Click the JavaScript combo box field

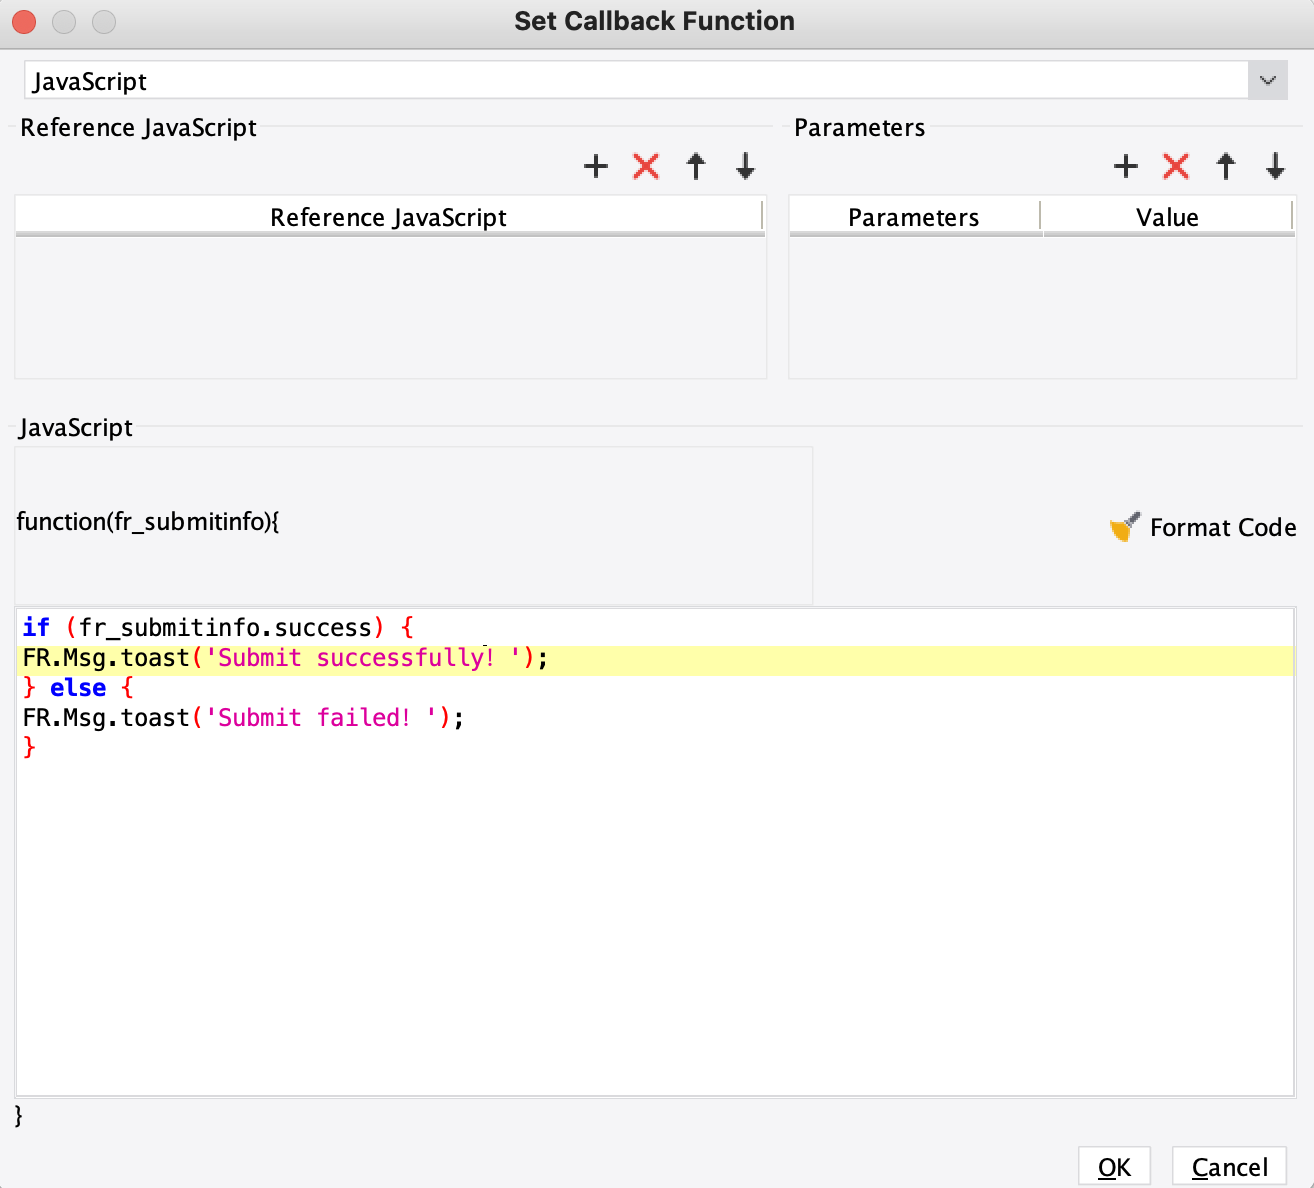coord(636,80)
